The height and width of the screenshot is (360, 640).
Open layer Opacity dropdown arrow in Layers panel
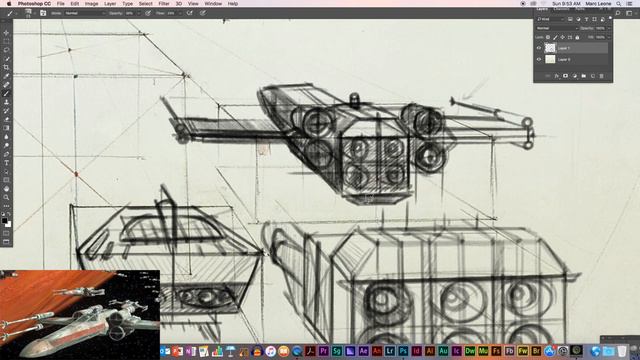[609, 28]
